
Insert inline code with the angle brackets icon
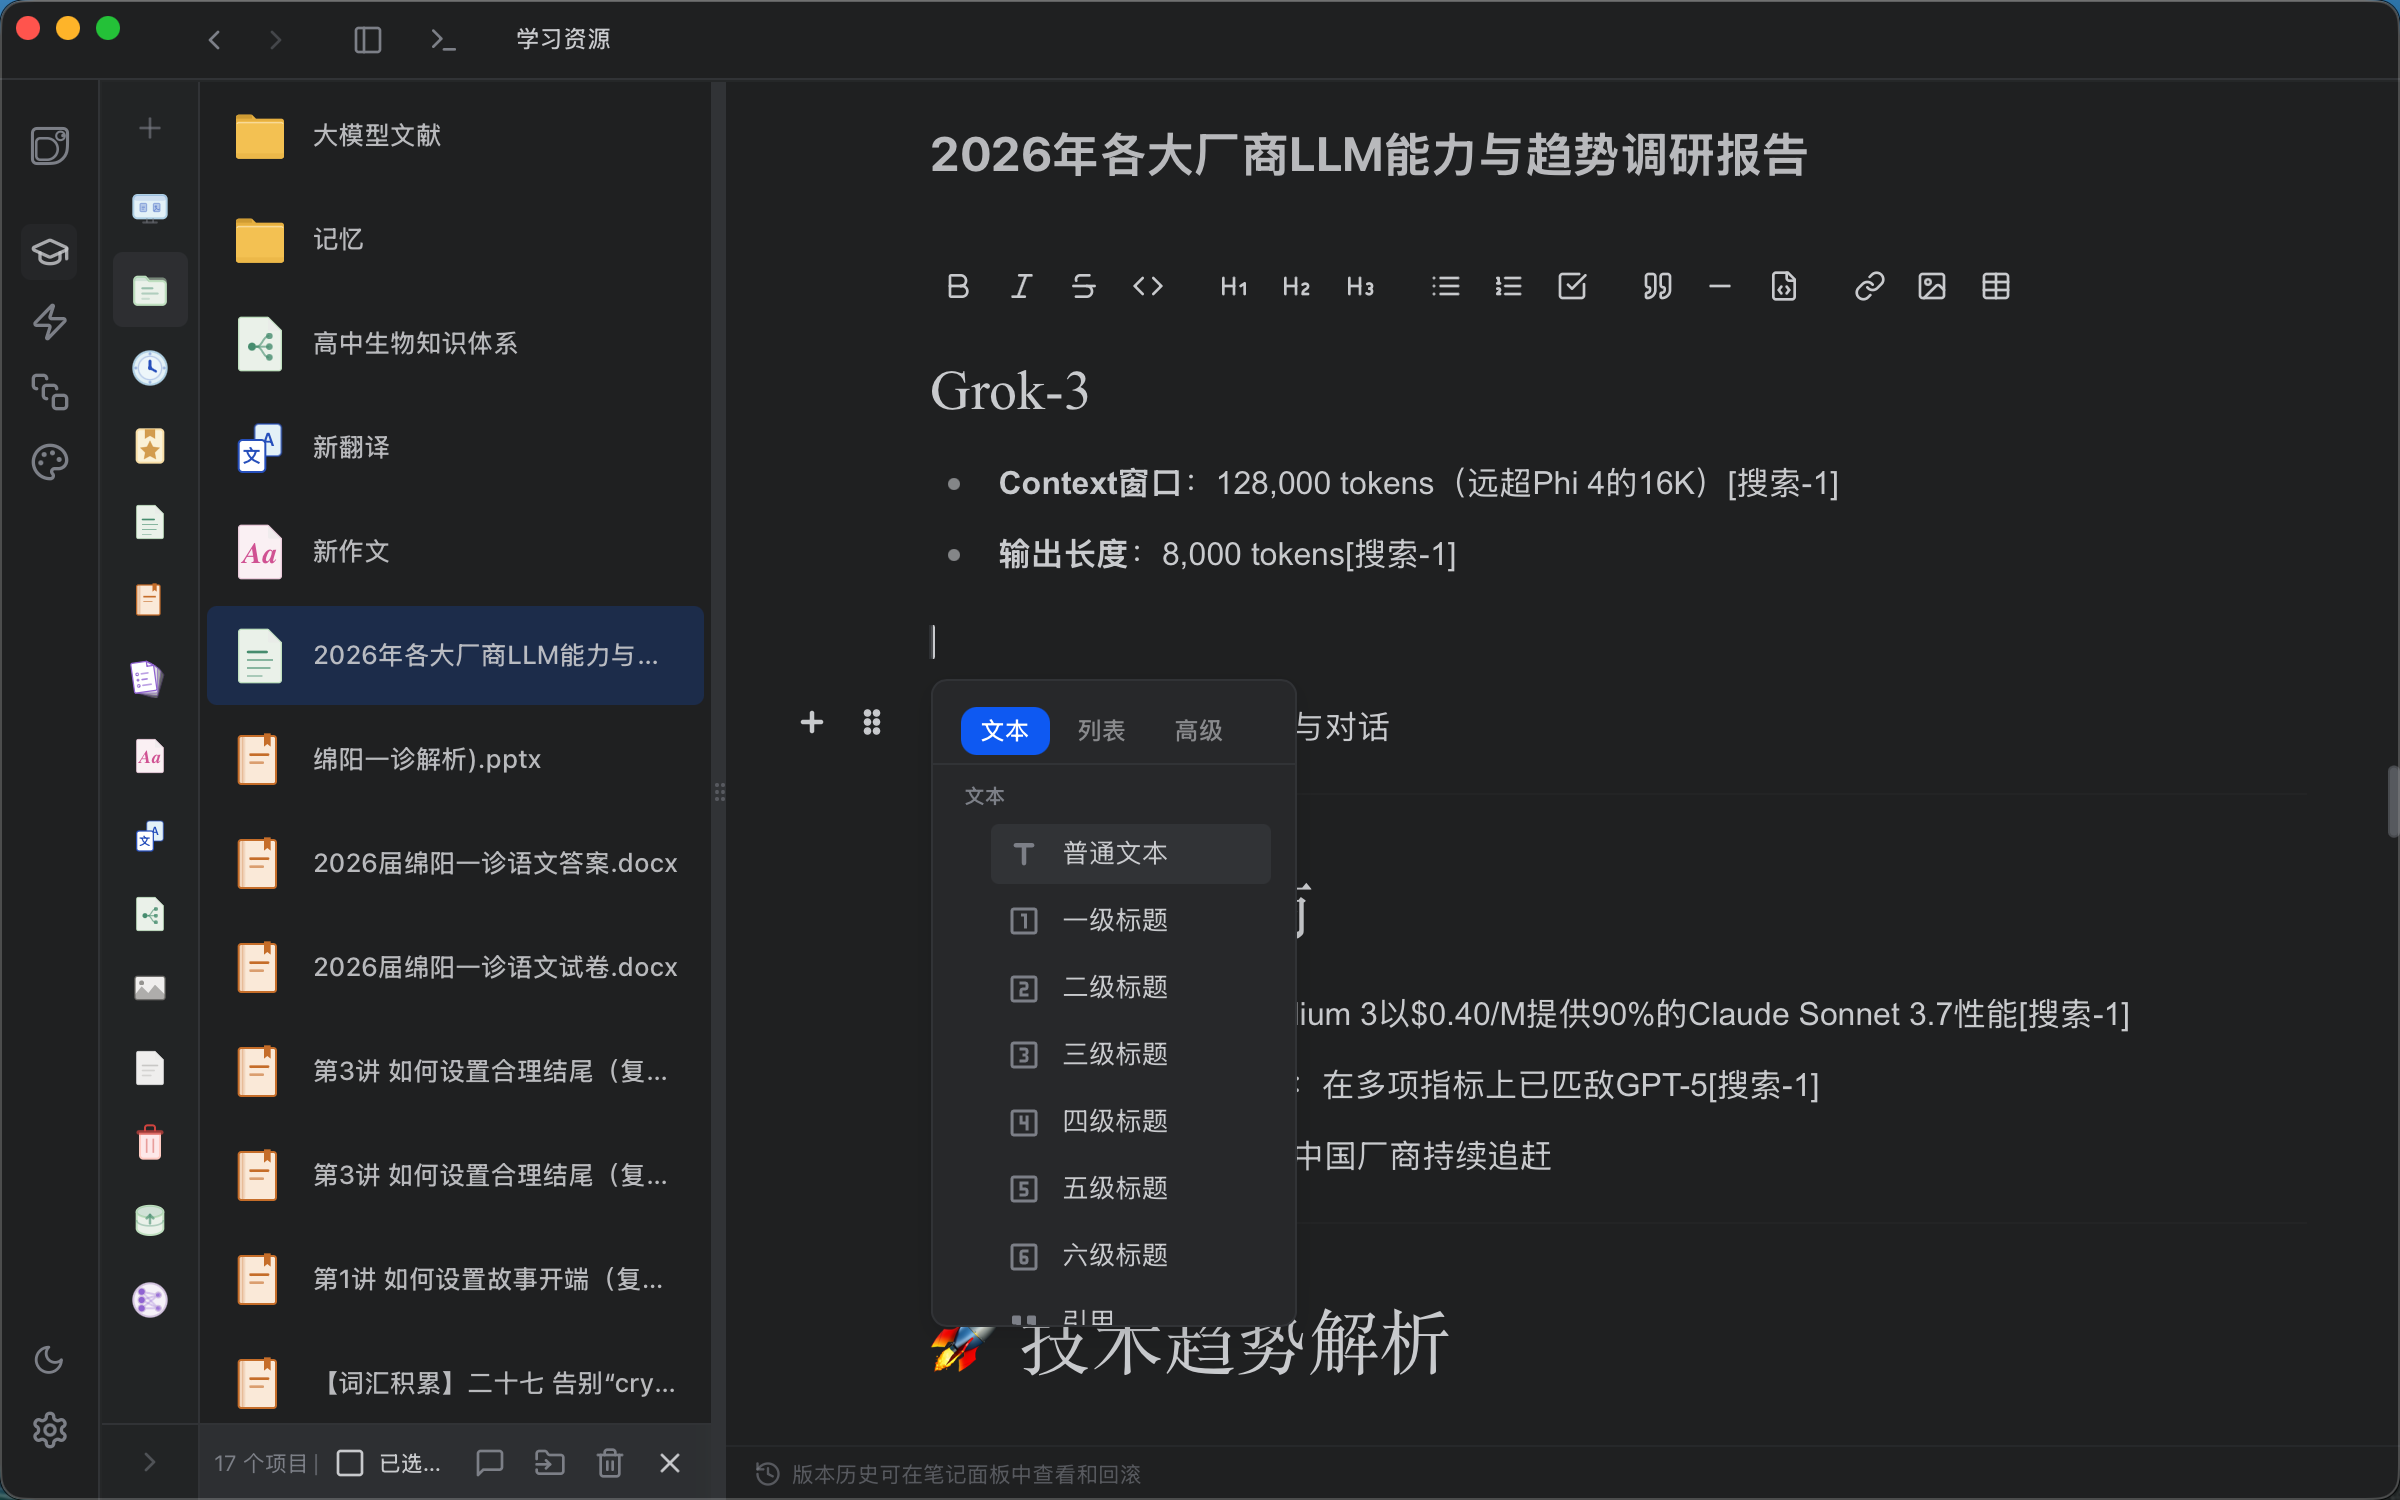coord(1148,287)
